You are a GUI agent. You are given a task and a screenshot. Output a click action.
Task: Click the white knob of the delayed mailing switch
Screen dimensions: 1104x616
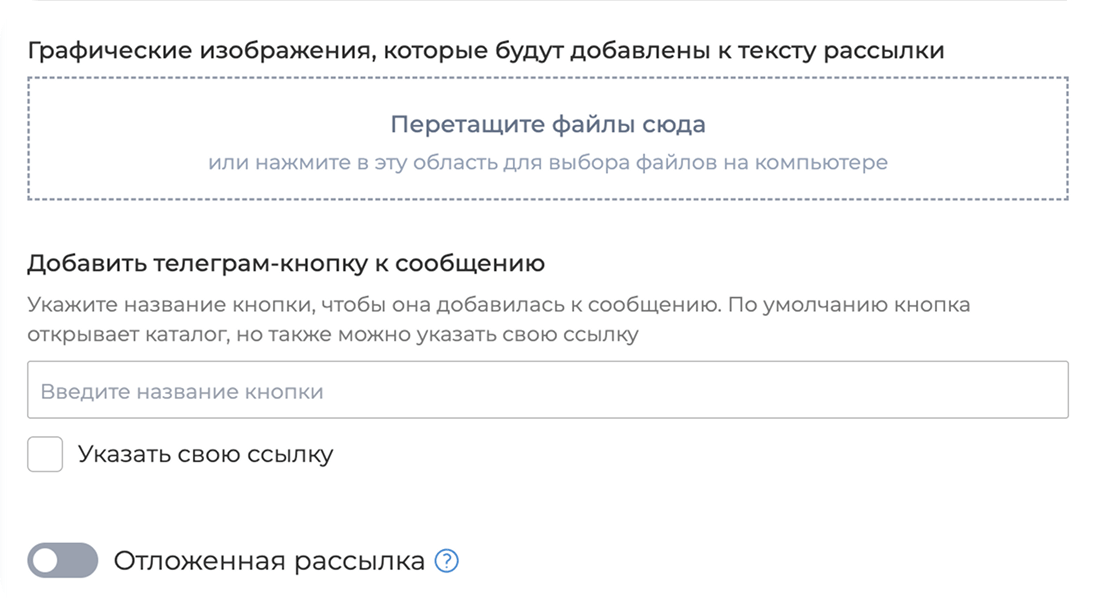pos(46,561)
